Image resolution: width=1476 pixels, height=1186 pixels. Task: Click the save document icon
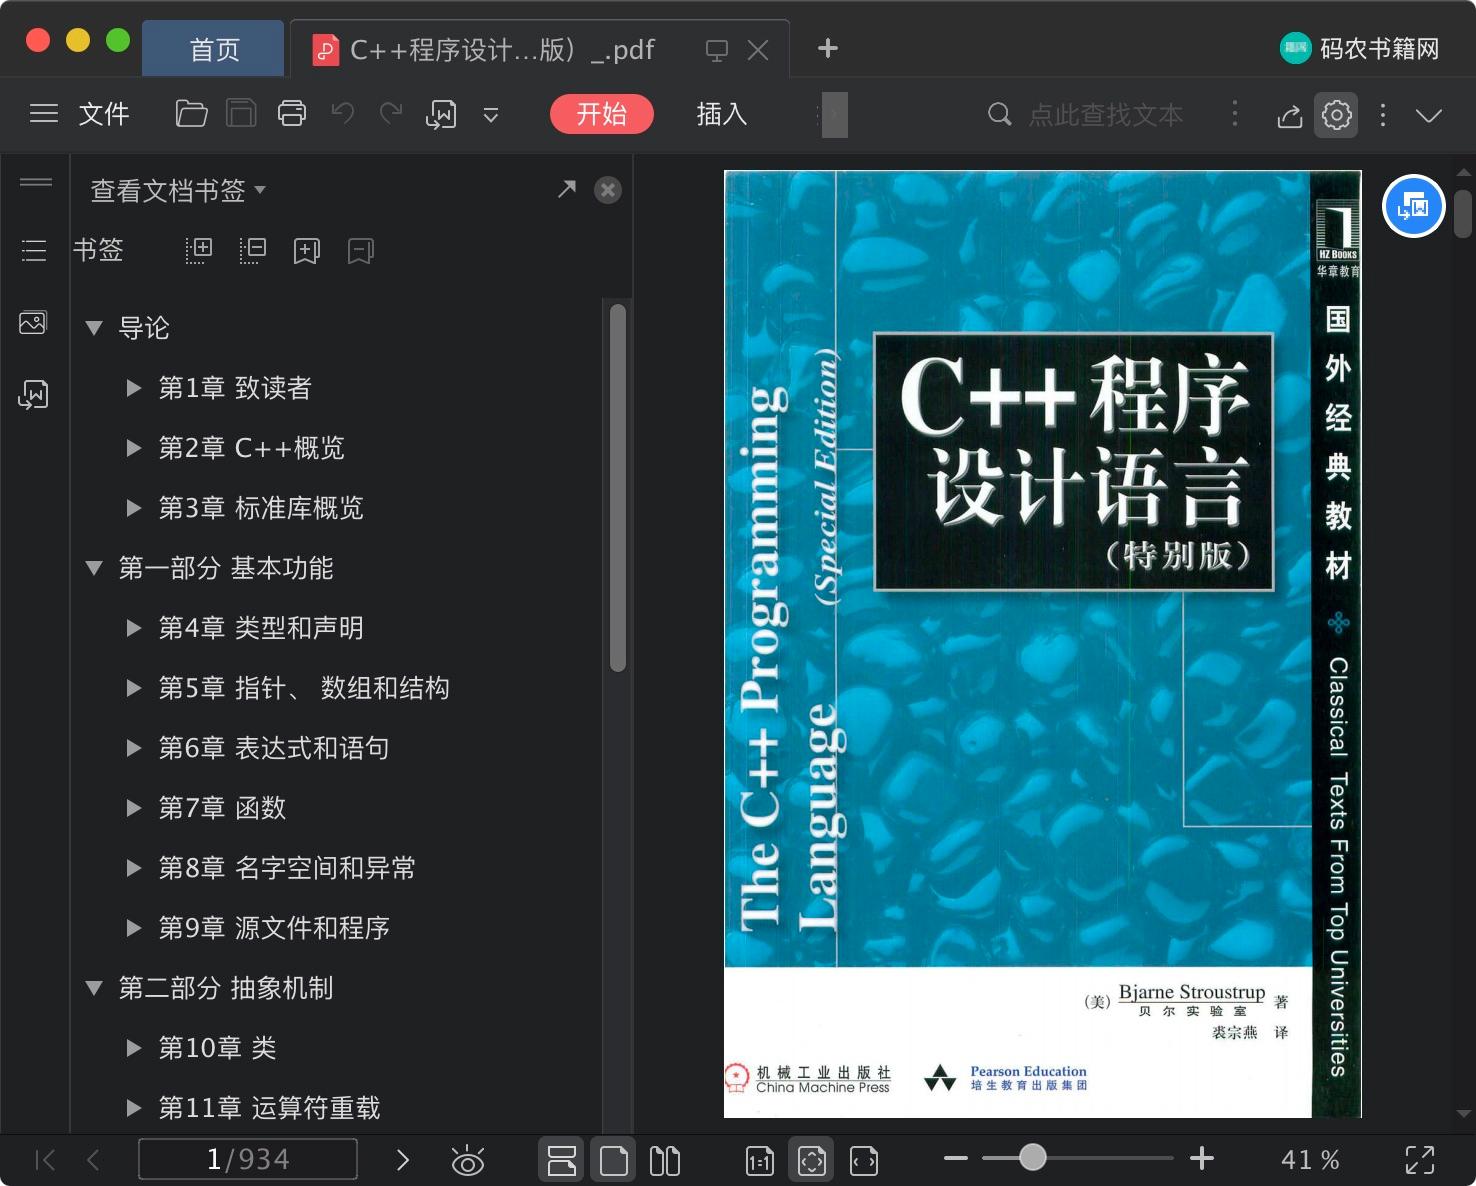tap(241, 114)
